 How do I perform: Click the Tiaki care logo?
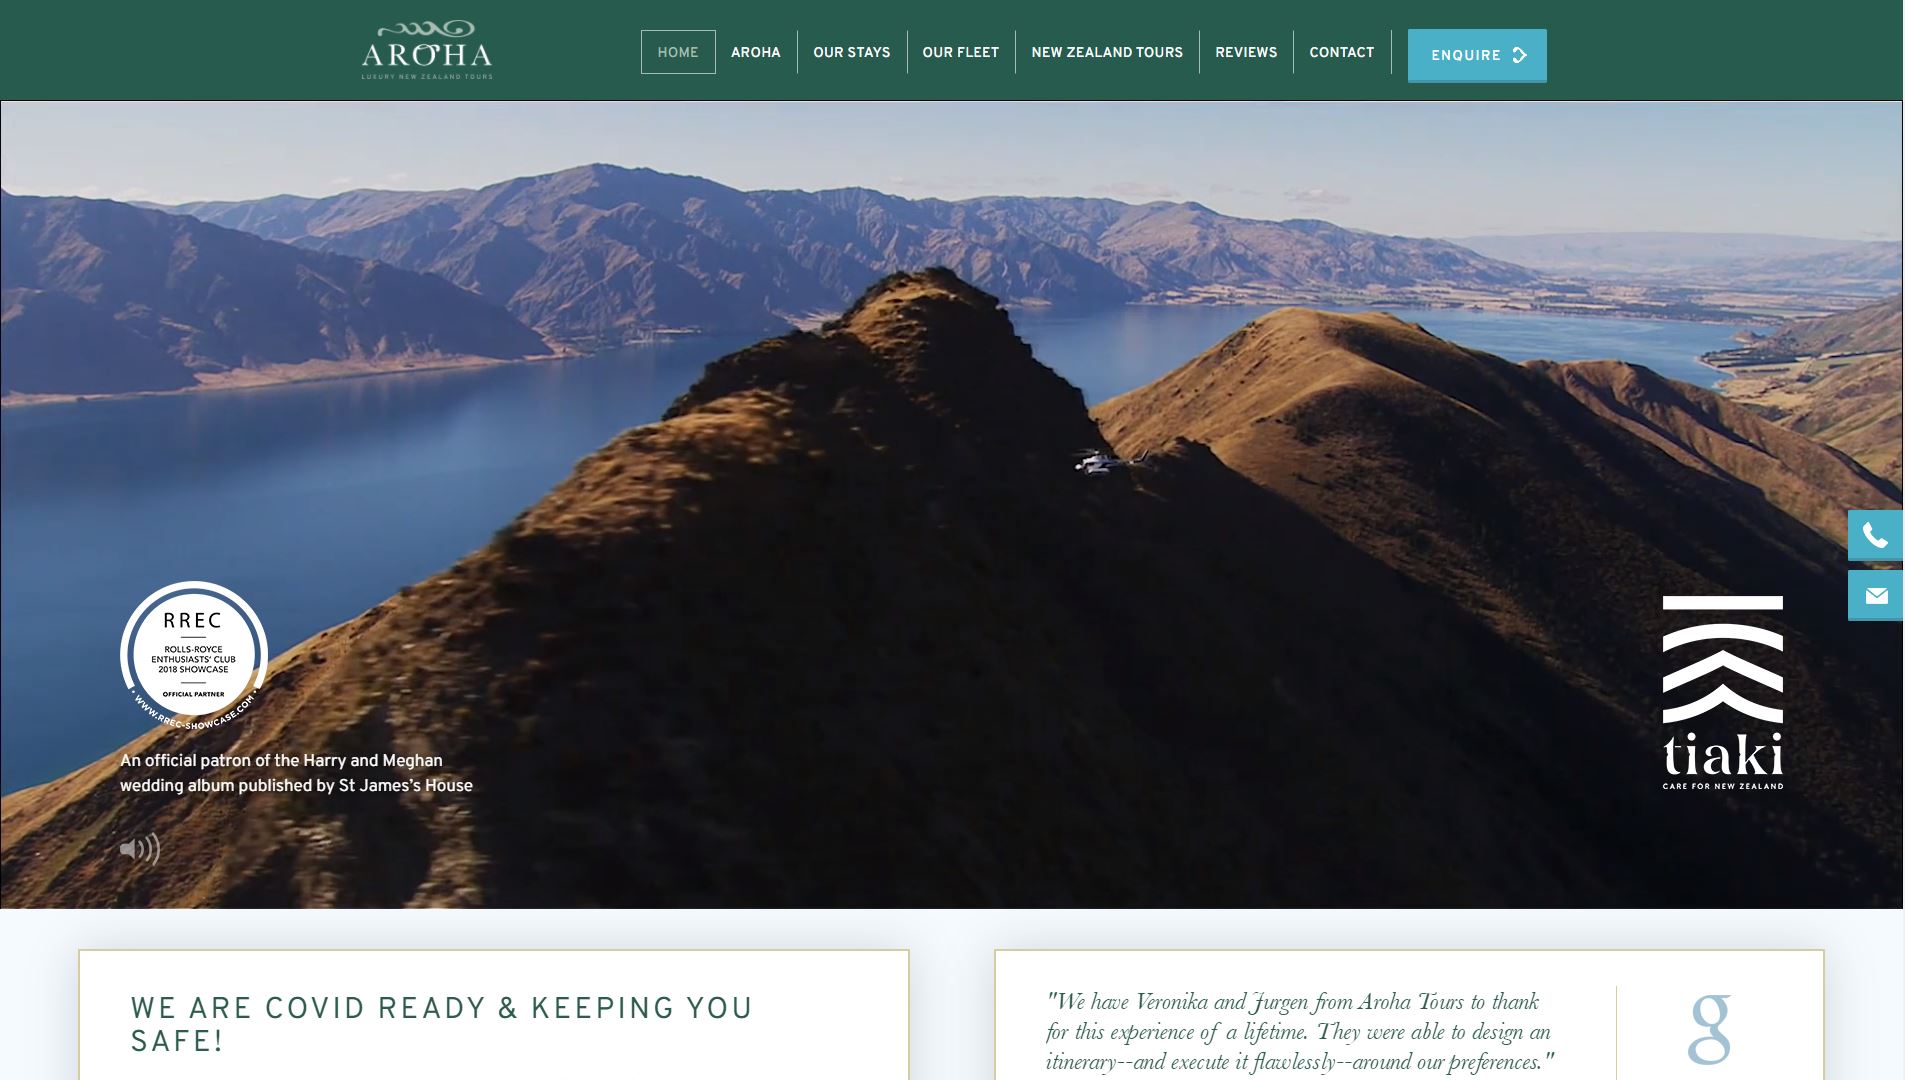(x=1722, y=692)
